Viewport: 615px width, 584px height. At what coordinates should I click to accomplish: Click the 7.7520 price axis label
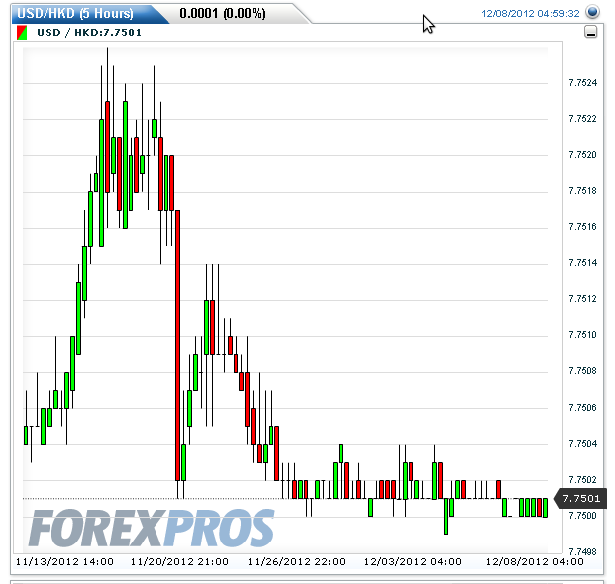click(x=582, y=155)
